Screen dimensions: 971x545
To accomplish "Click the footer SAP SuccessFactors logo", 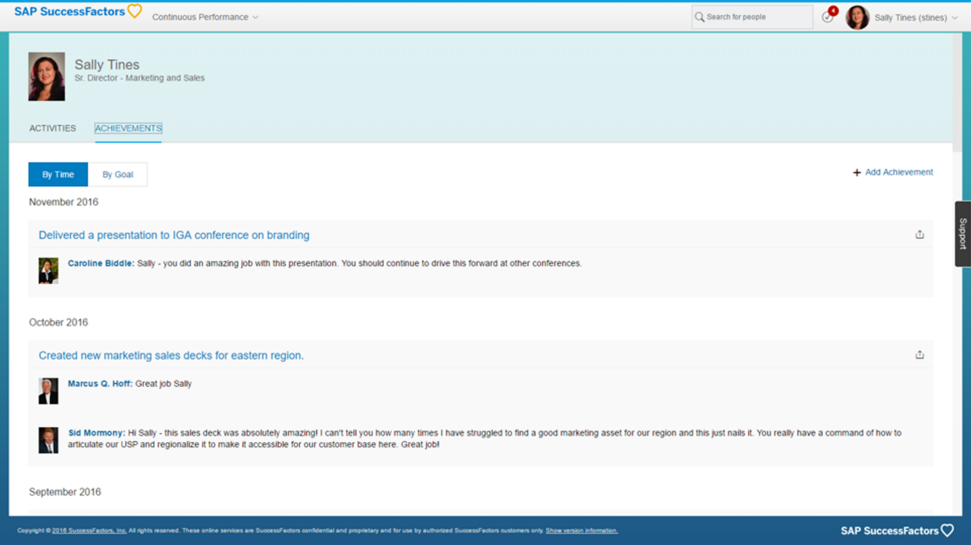I will (897, 531).
